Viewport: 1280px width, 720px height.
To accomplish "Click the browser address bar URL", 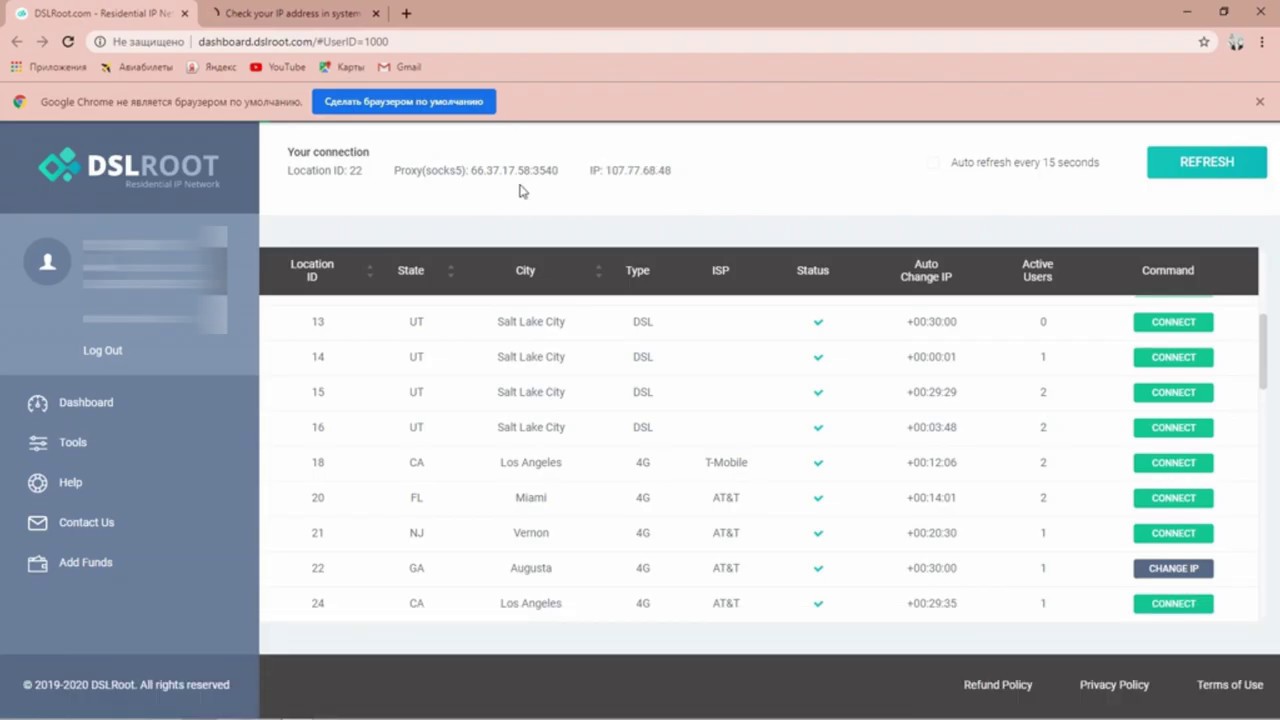I will click(293, 42).
